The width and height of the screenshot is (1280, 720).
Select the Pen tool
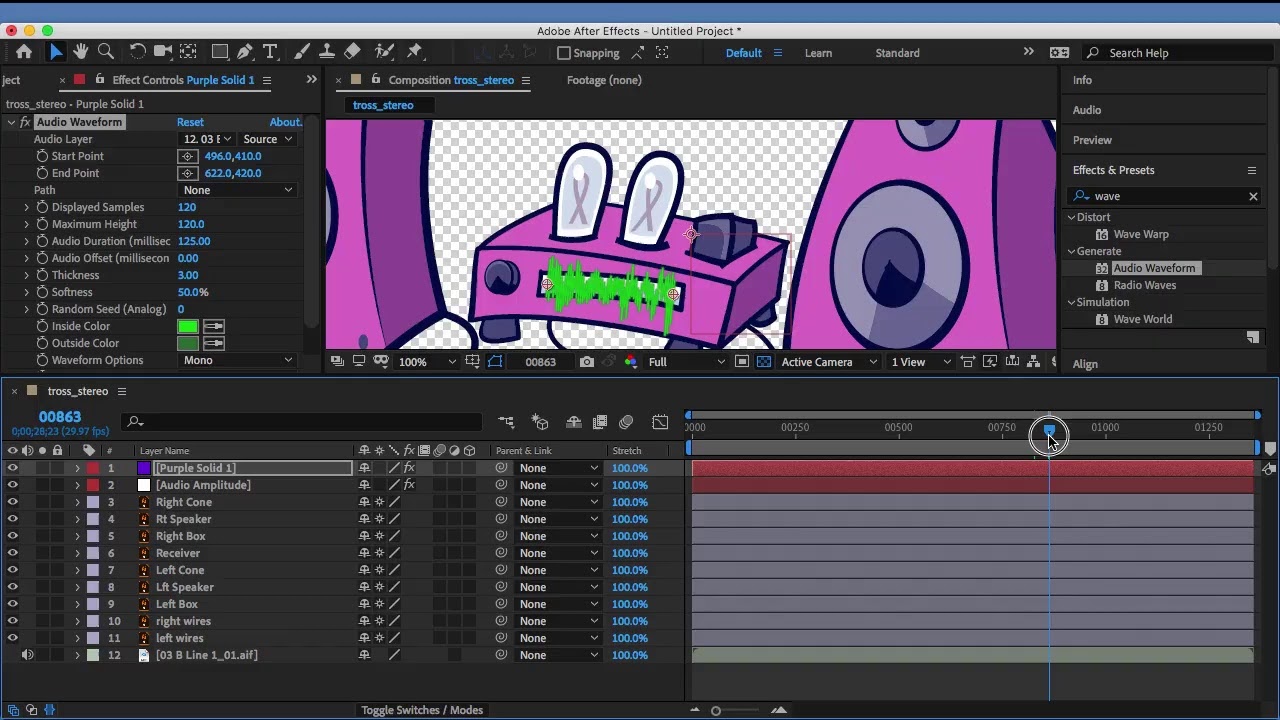[245, 52]
